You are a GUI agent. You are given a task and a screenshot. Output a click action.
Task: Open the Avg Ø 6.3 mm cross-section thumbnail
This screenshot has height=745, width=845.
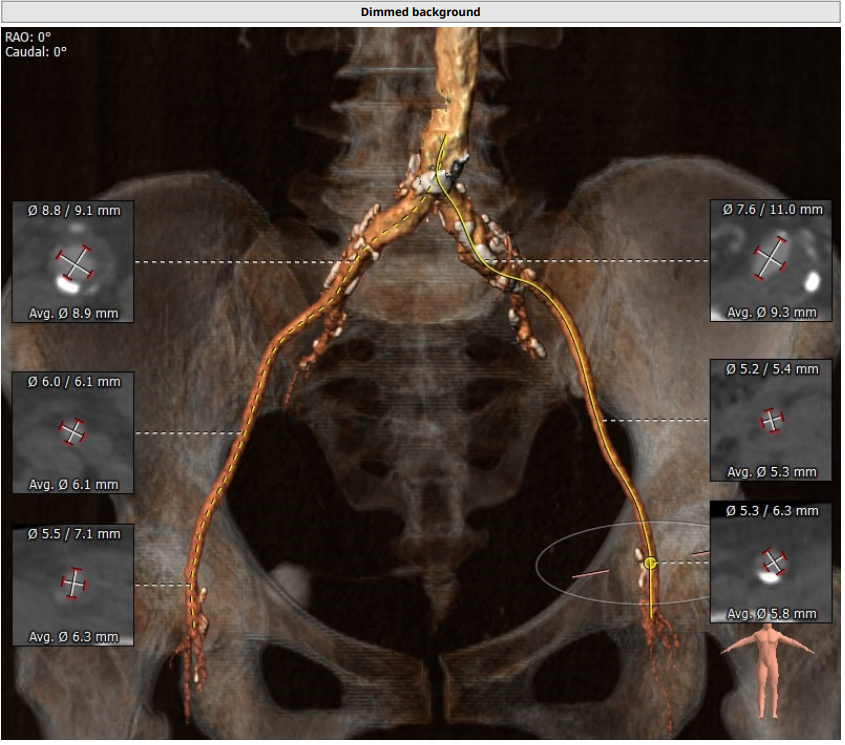(x=73, y=584)
